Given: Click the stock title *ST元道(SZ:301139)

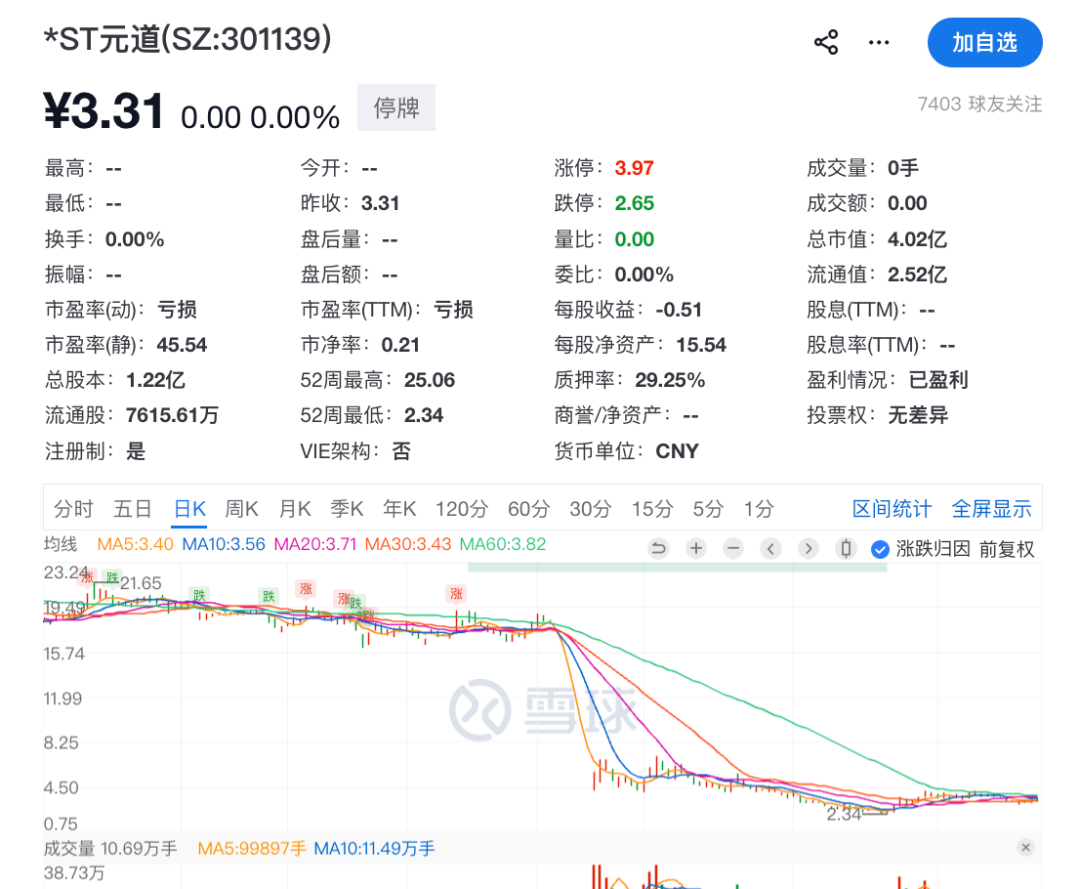Looking at the screenshot, I should coord(187,39).
